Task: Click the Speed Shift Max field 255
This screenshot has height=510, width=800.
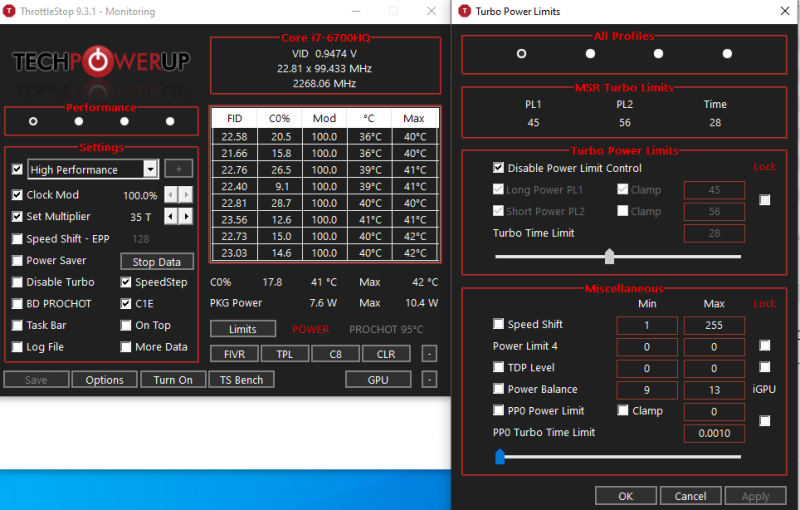Action: click(x=714, y=325)
